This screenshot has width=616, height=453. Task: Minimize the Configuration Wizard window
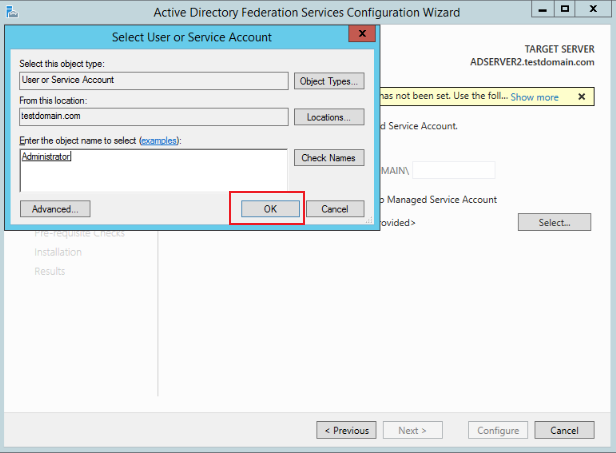pos(543,9)
